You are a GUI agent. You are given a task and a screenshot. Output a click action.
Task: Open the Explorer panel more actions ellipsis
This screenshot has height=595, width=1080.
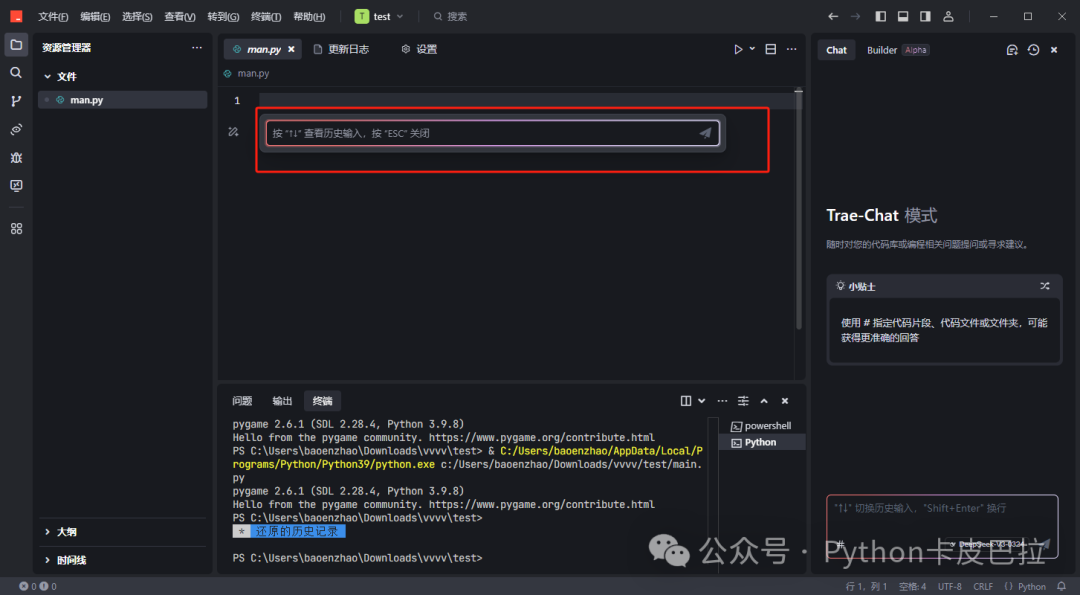(197, 48)
